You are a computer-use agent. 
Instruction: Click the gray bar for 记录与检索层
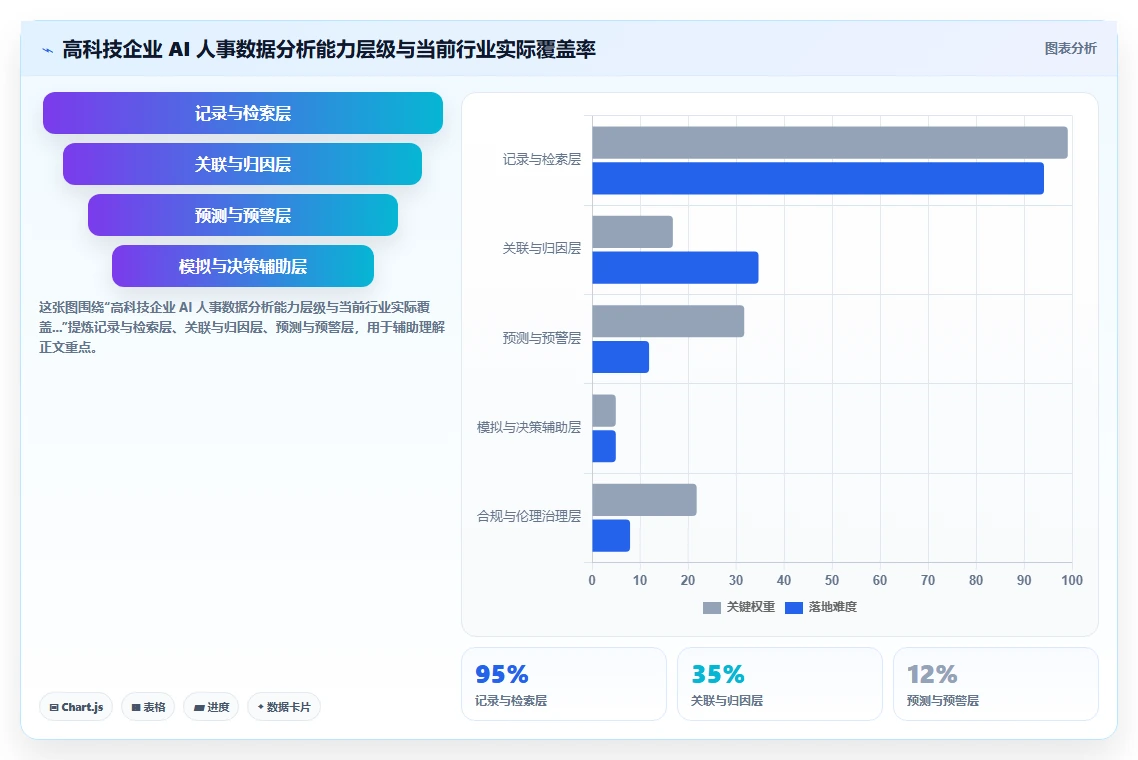click(x=830, y=142)
